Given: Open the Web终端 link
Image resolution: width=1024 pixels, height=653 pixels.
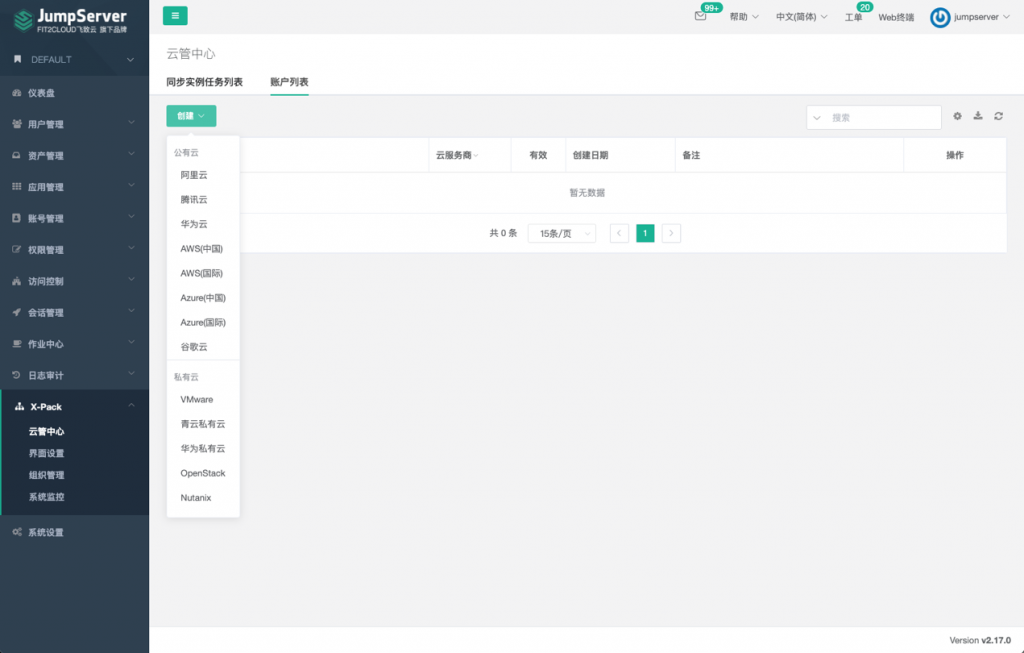Looking at the screenshot, I should click(x=896, y=17).
